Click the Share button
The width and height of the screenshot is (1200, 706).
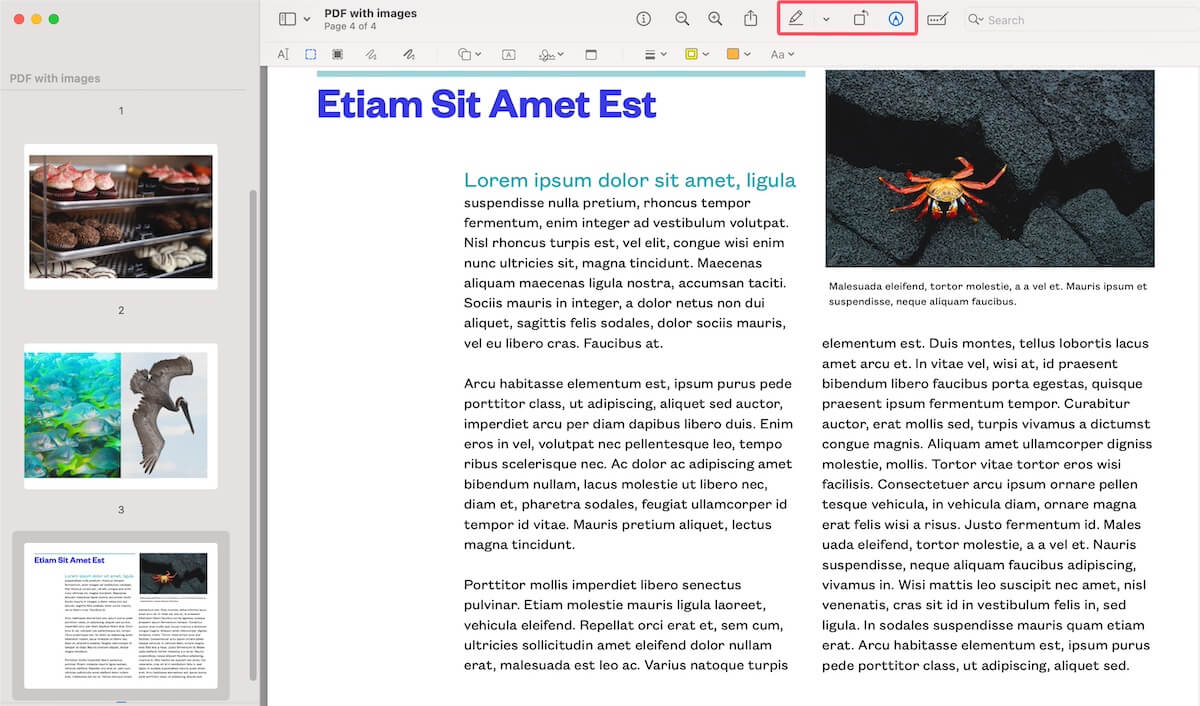pos(750,19)
